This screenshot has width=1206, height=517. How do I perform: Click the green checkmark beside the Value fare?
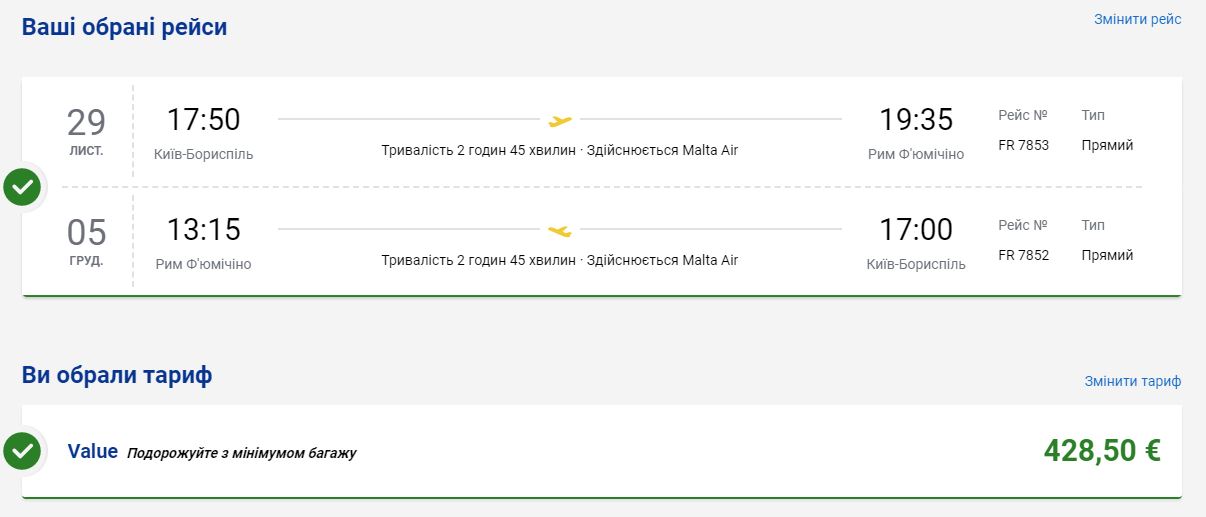22,451
